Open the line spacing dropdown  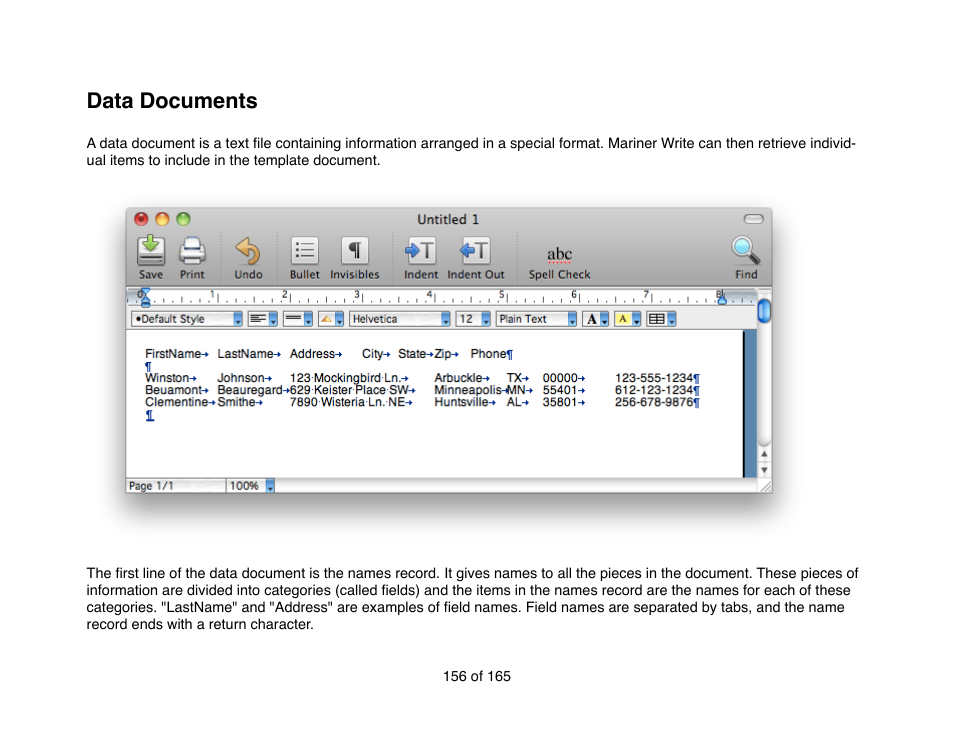[298, 319]
